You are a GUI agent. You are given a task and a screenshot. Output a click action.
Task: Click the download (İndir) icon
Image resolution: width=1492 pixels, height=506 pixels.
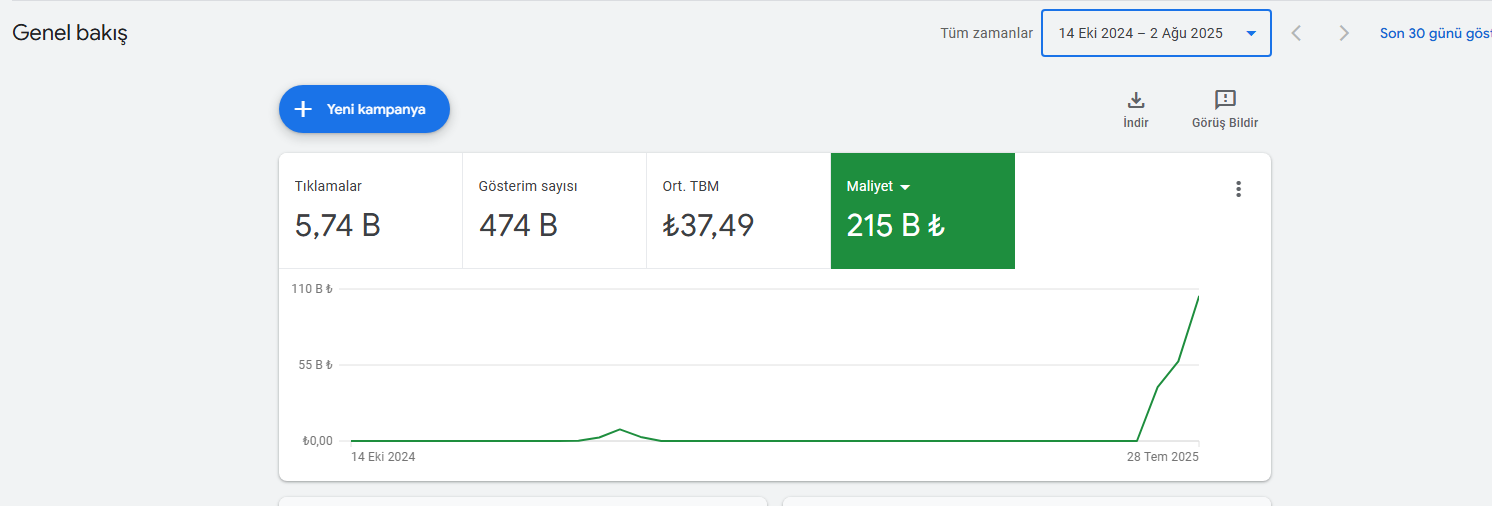[1136, 99]
